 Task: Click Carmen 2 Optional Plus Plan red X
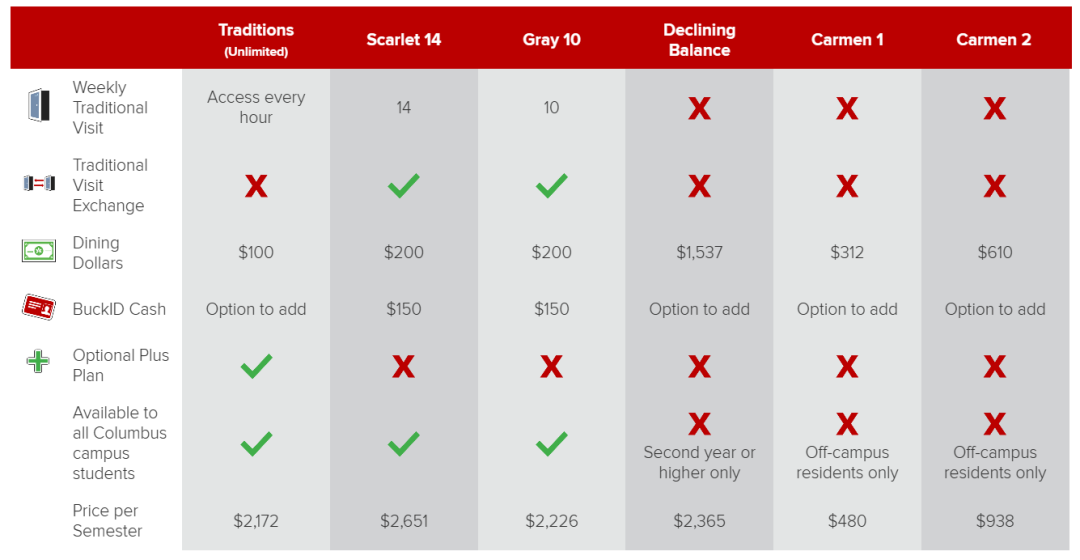(995, 366)
